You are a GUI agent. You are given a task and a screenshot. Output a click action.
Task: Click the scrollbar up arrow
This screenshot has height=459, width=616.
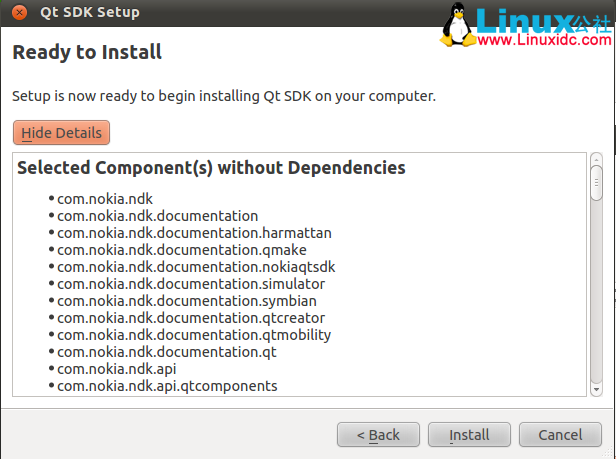click(596, 160)
